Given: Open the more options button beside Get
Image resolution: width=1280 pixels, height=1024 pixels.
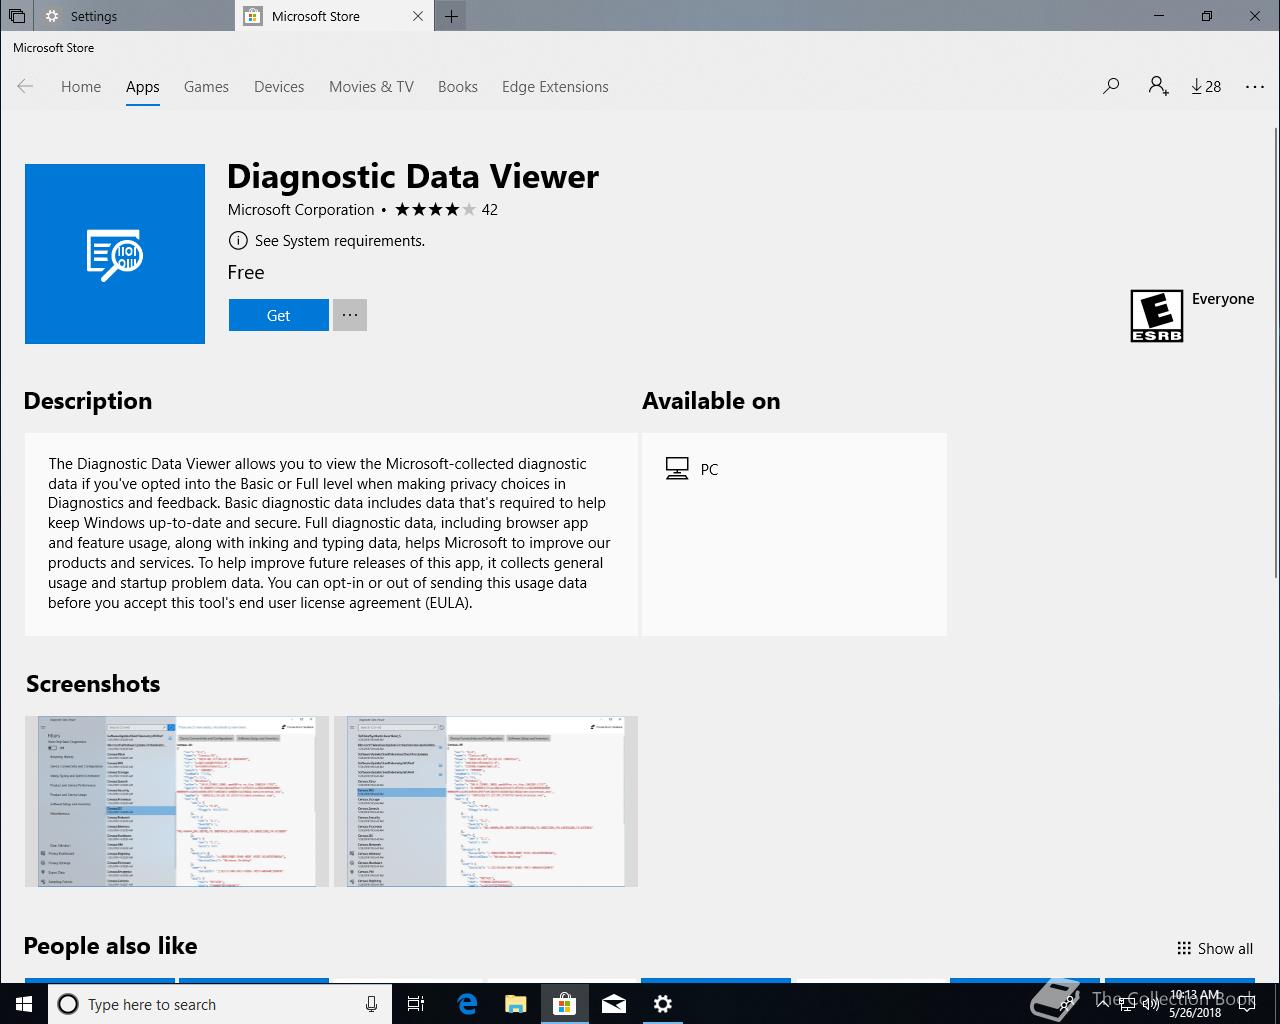Looking at the screenshot, I should pos(349,315).
